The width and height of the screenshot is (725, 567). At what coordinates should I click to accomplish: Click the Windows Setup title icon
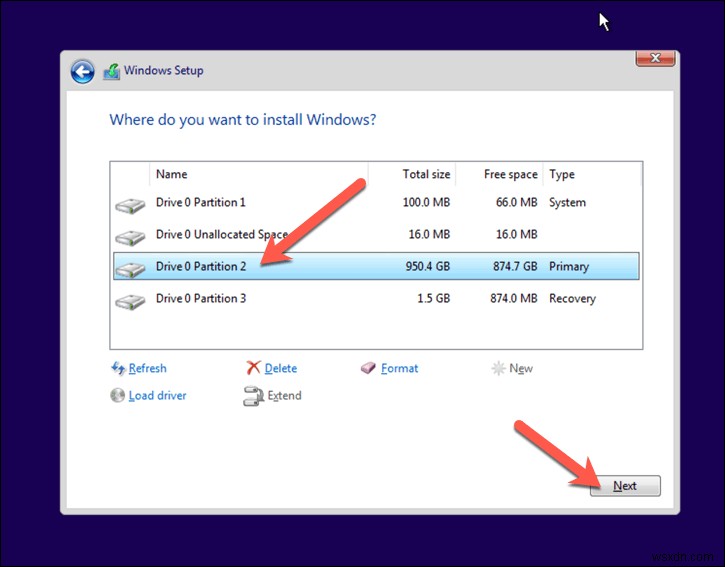[x=111, y=71]
